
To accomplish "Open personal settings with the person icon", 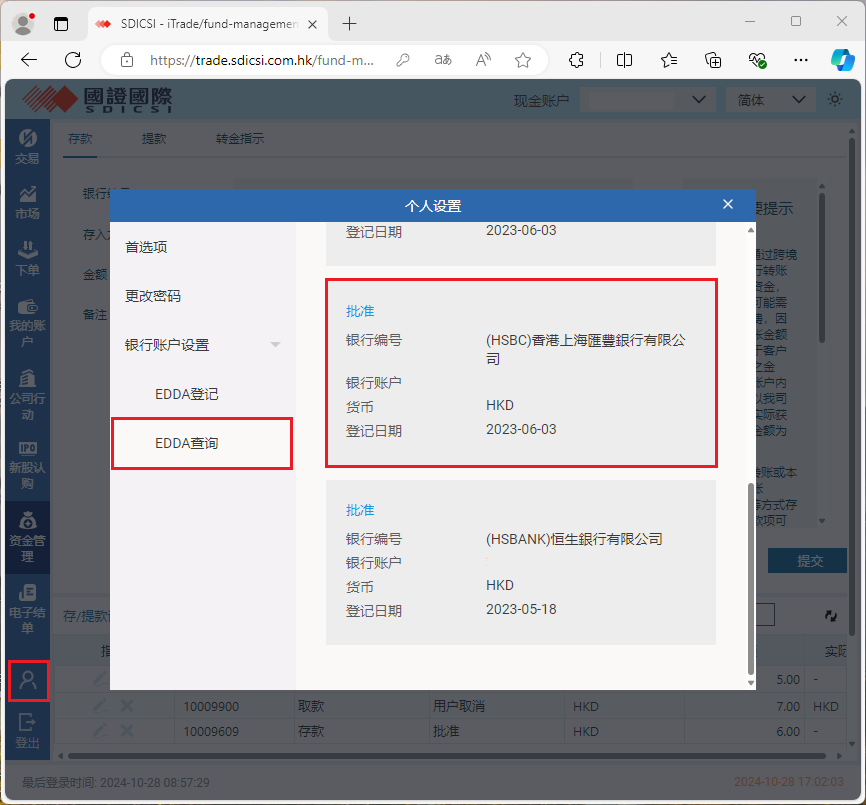I will coord(27,680).
